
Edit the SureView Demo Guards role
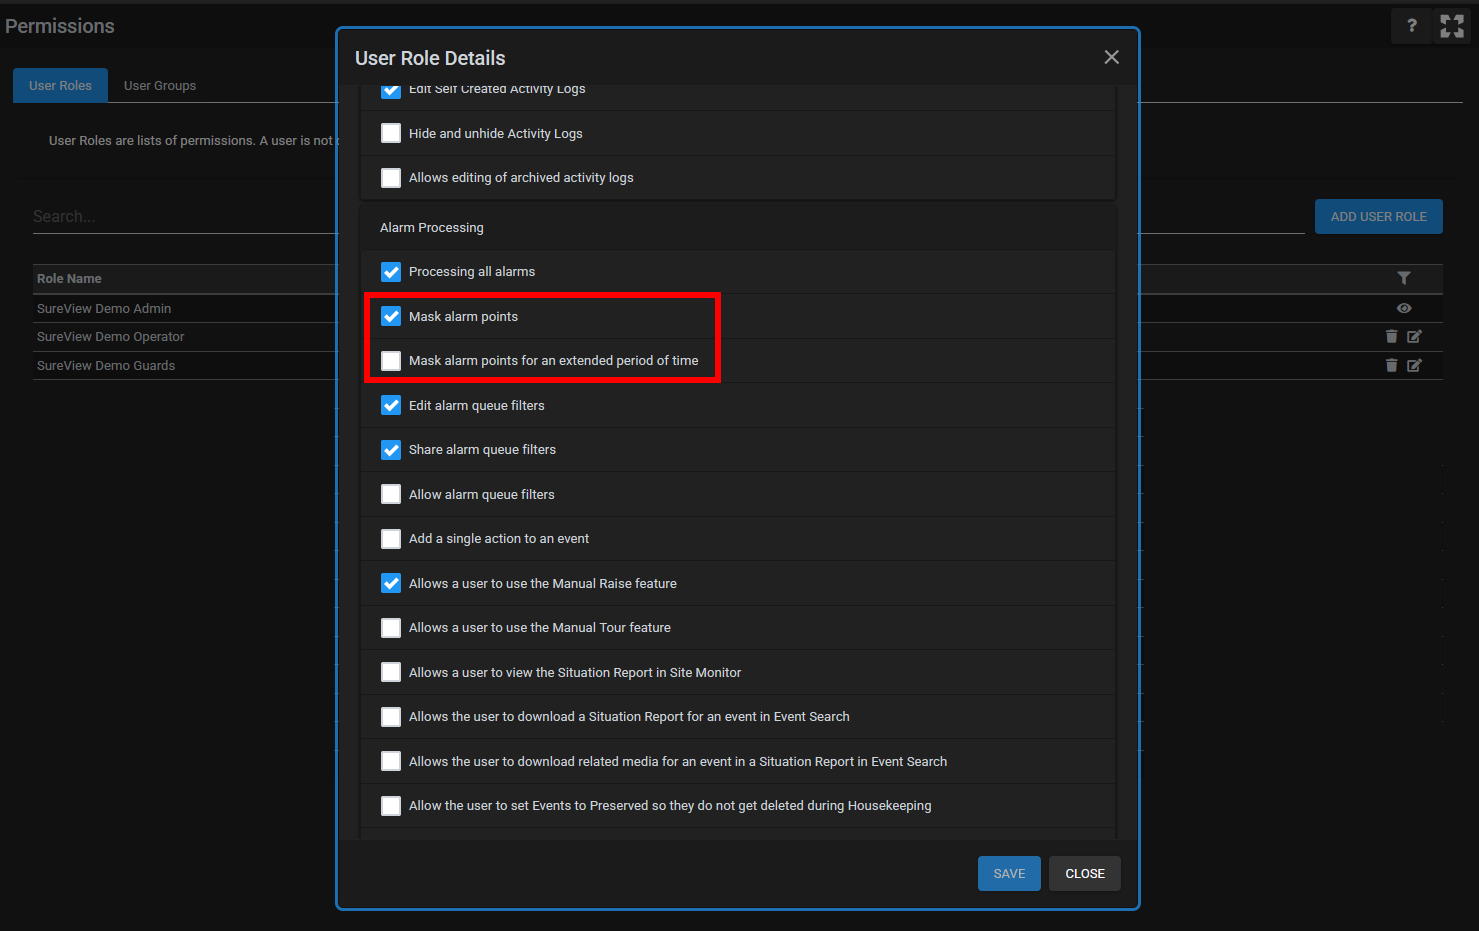point(1414,366)
